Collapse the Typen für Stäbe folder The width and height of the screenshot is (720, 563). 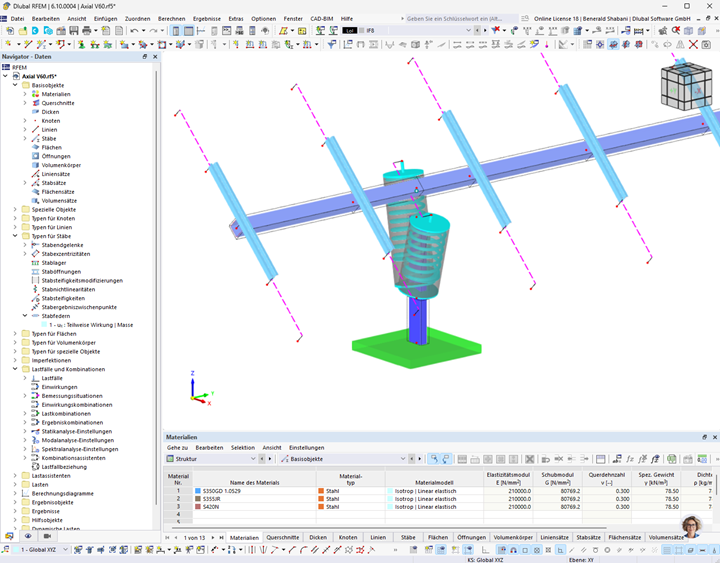click(x=15, y=236)
